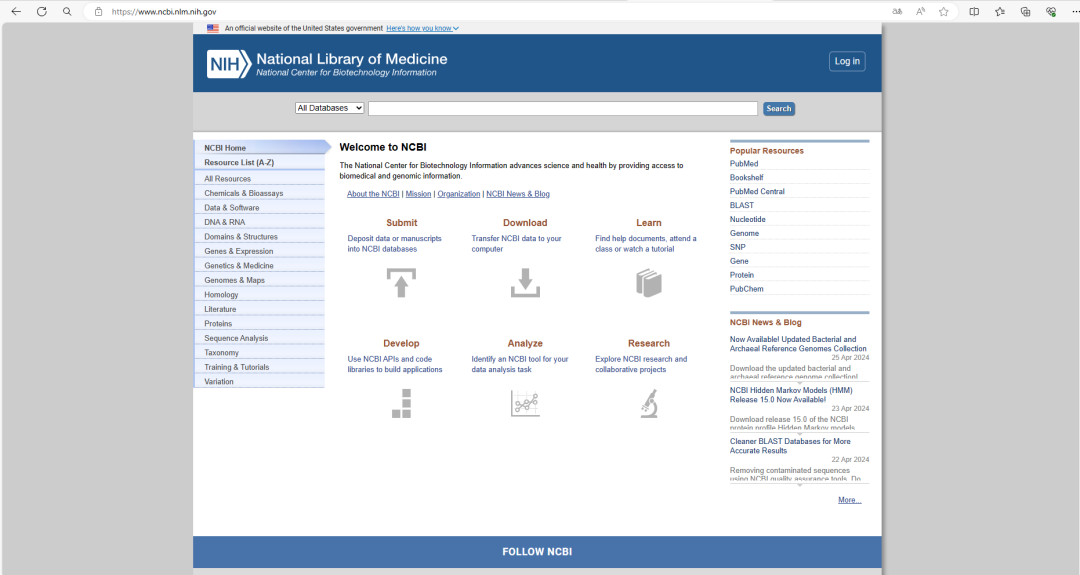Click the Organization link
Screen dimensions: 1080x575
coord(459,194)
